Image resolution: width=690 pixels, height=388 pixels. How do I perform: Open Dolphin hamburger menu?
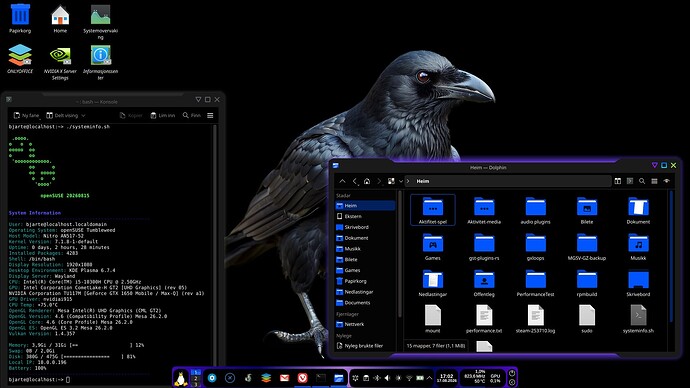[654, 181]
